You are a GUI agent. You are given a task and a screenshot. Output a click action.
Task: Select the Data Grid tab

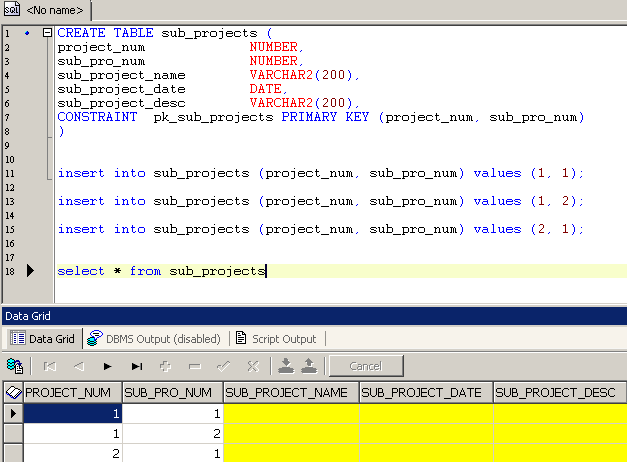click(43, 339)
